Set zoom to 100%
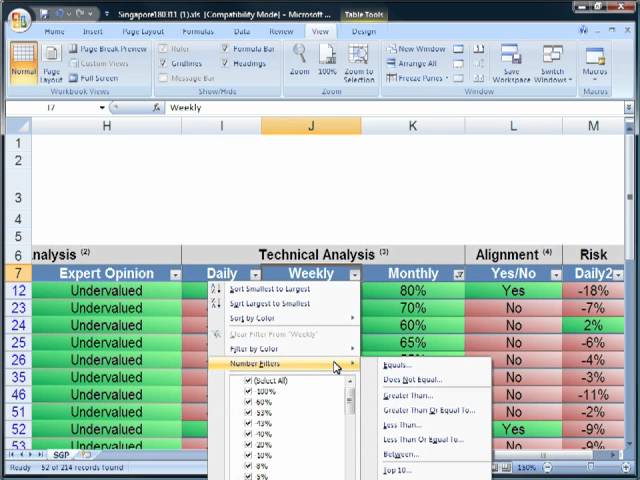Viewport: 640px width, 480px height. pyautogui.click(x=327, y=60)
